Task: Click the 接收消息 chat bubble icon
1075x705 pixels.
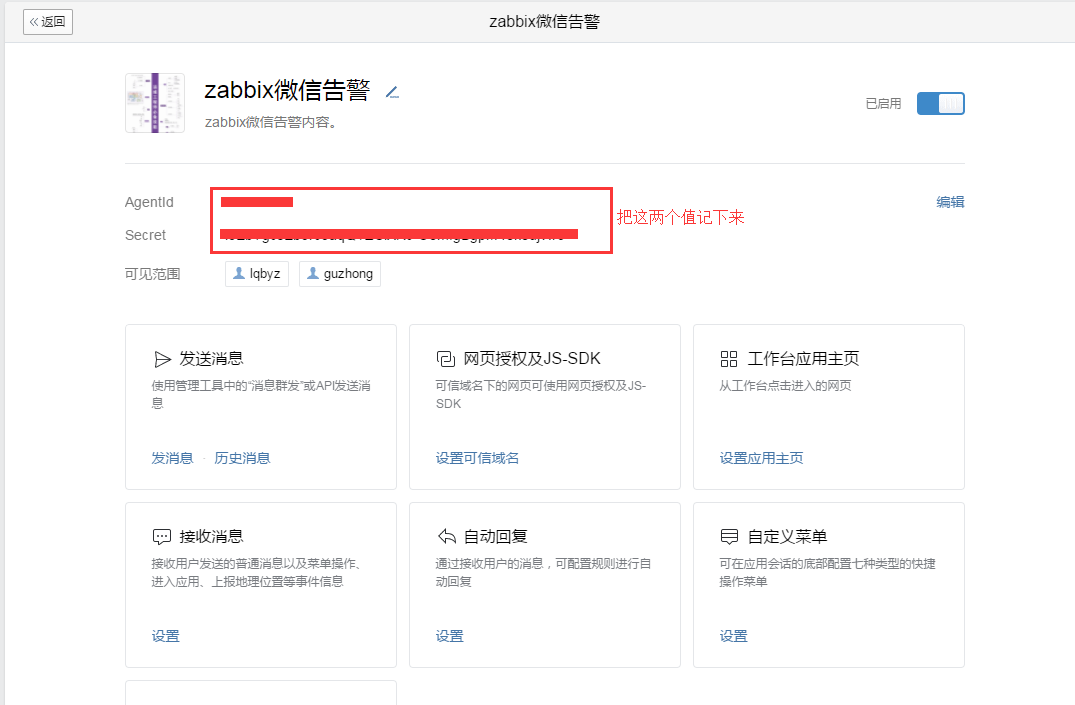Action: pyautogui.click(x=162, y=537)
